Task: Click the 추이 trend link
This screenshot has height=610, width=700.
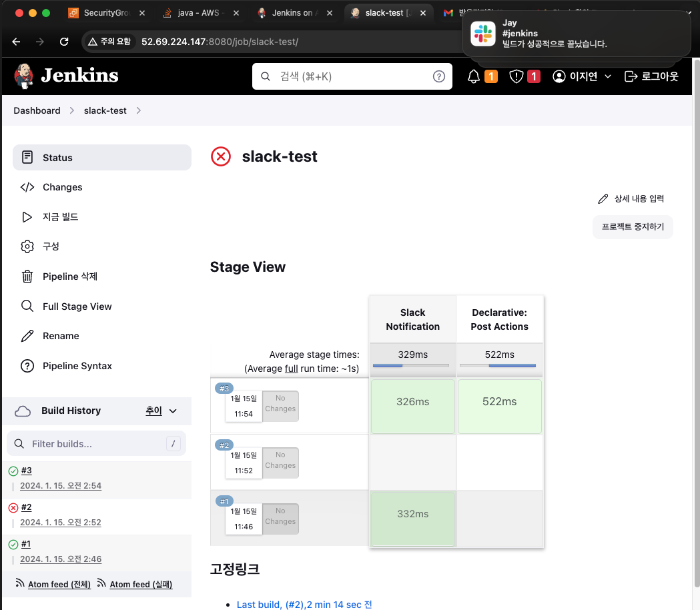Action: (x=154, y=411)
